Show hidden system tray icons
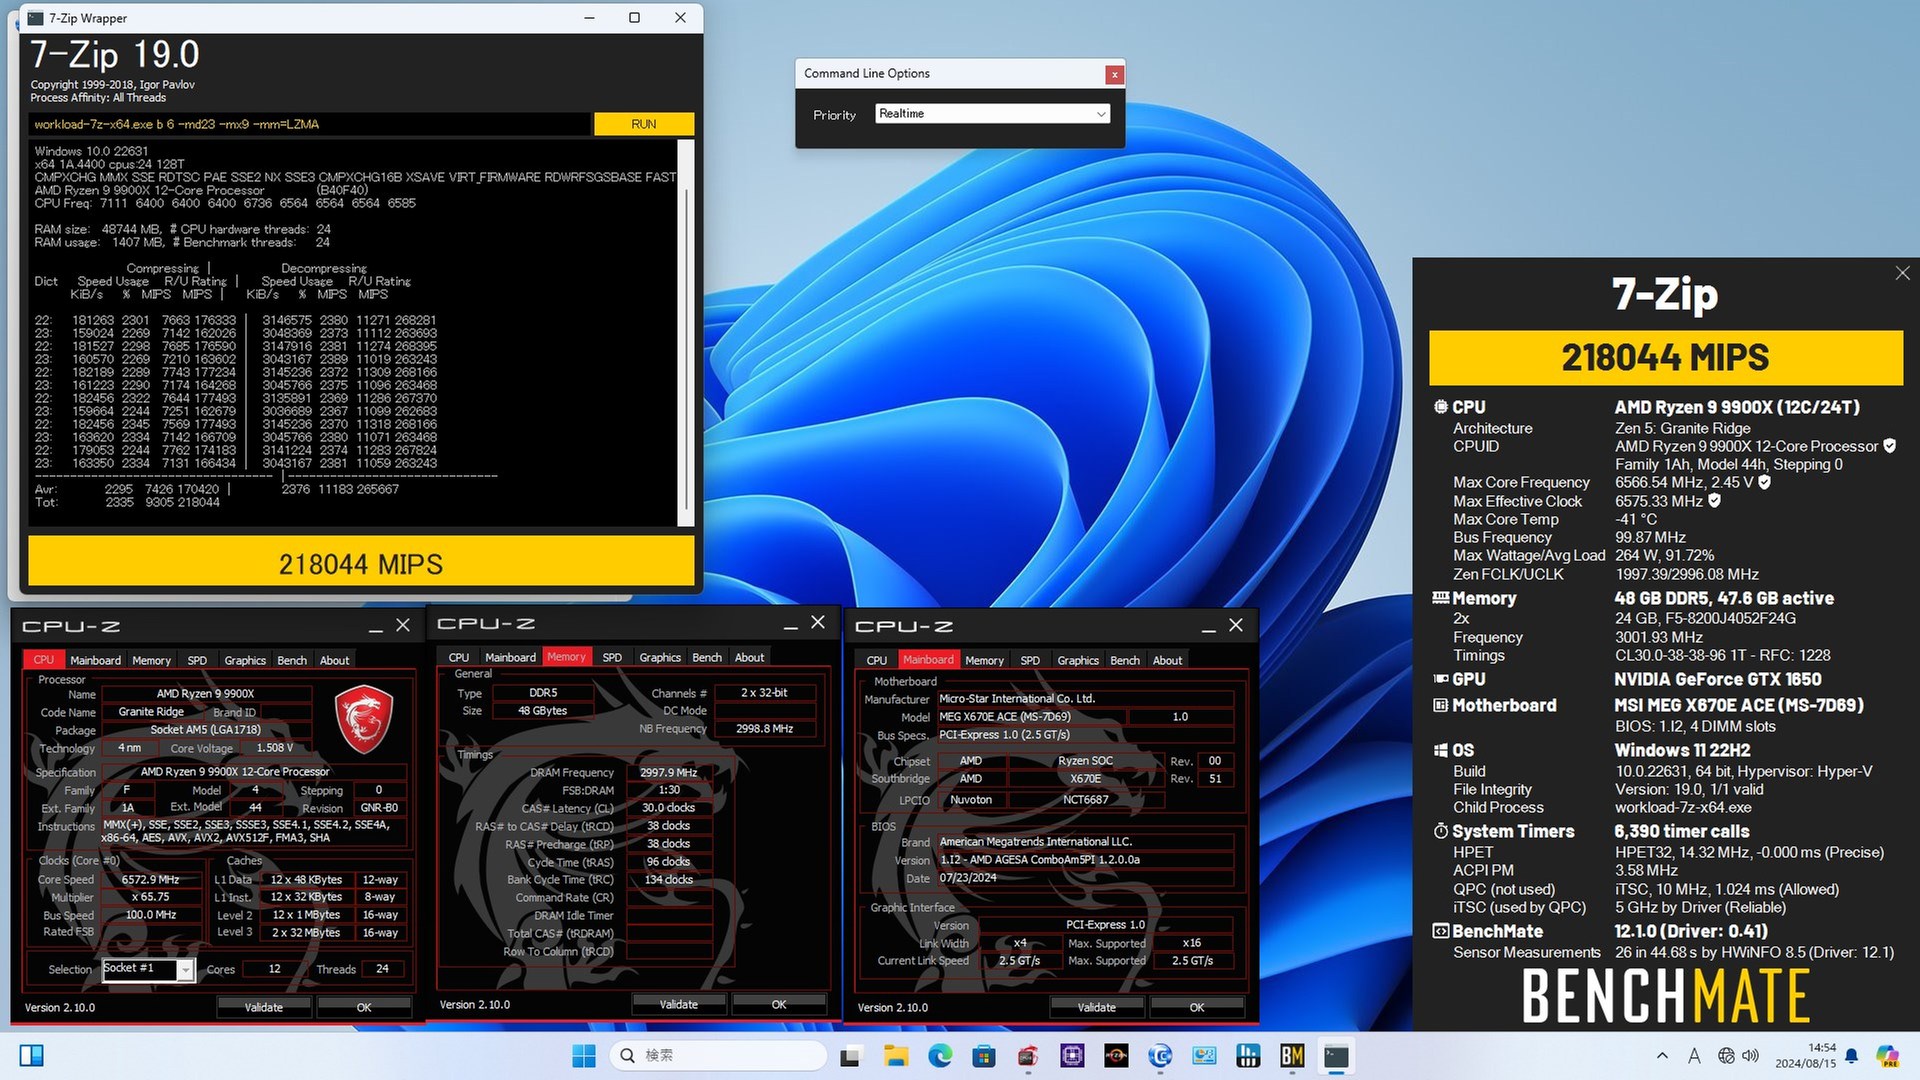Viewport: 1920px width, 1080px height. pyautogui.click(x=1662, y=1055)
